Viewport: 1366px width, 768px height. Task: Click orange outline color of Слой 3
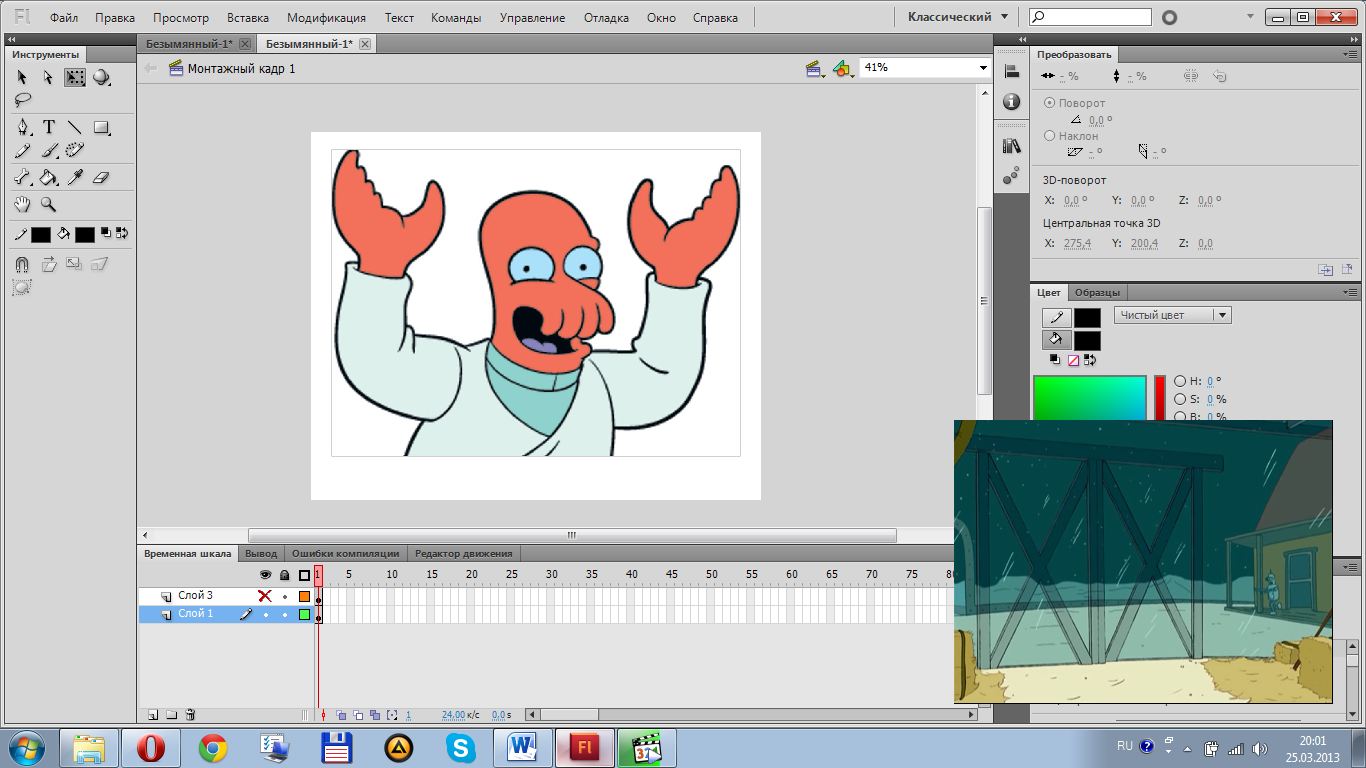[304, 596]
